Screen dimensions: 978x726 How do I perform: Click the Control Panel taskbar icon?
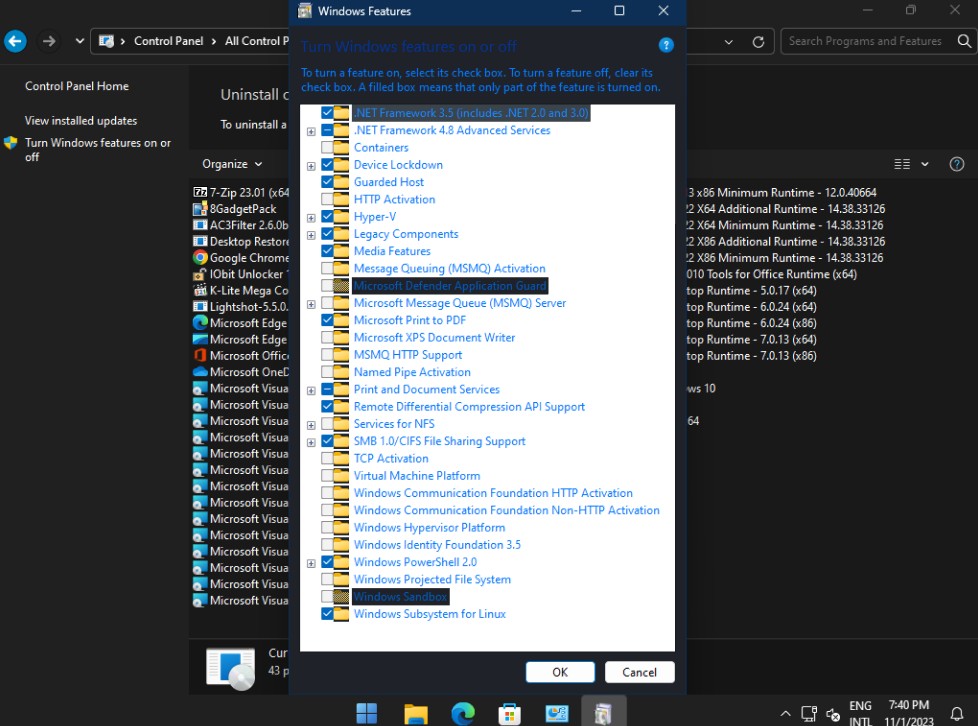pyautogui.click(x=556, y=713)
